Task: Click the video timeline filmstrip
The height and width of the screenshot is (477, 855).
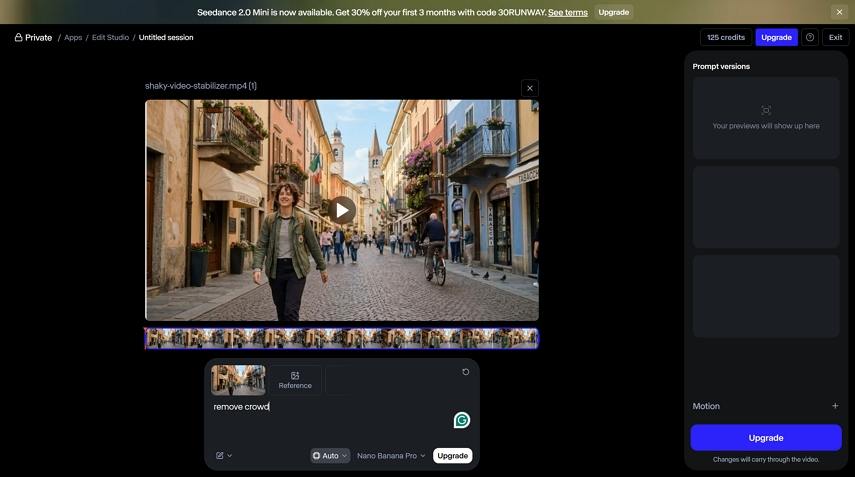Action: point(342,339)
